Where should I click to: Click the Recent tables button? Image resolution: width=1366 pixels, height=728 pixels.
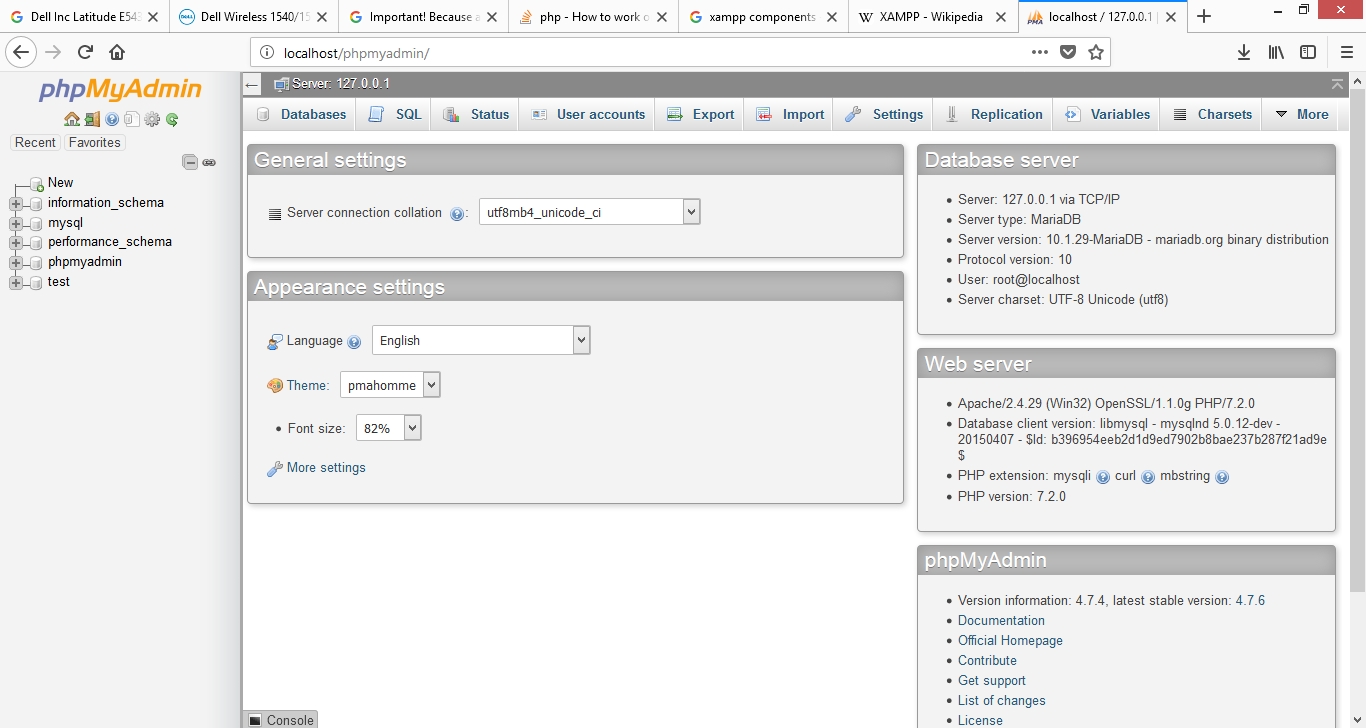[x=35, y=143]
